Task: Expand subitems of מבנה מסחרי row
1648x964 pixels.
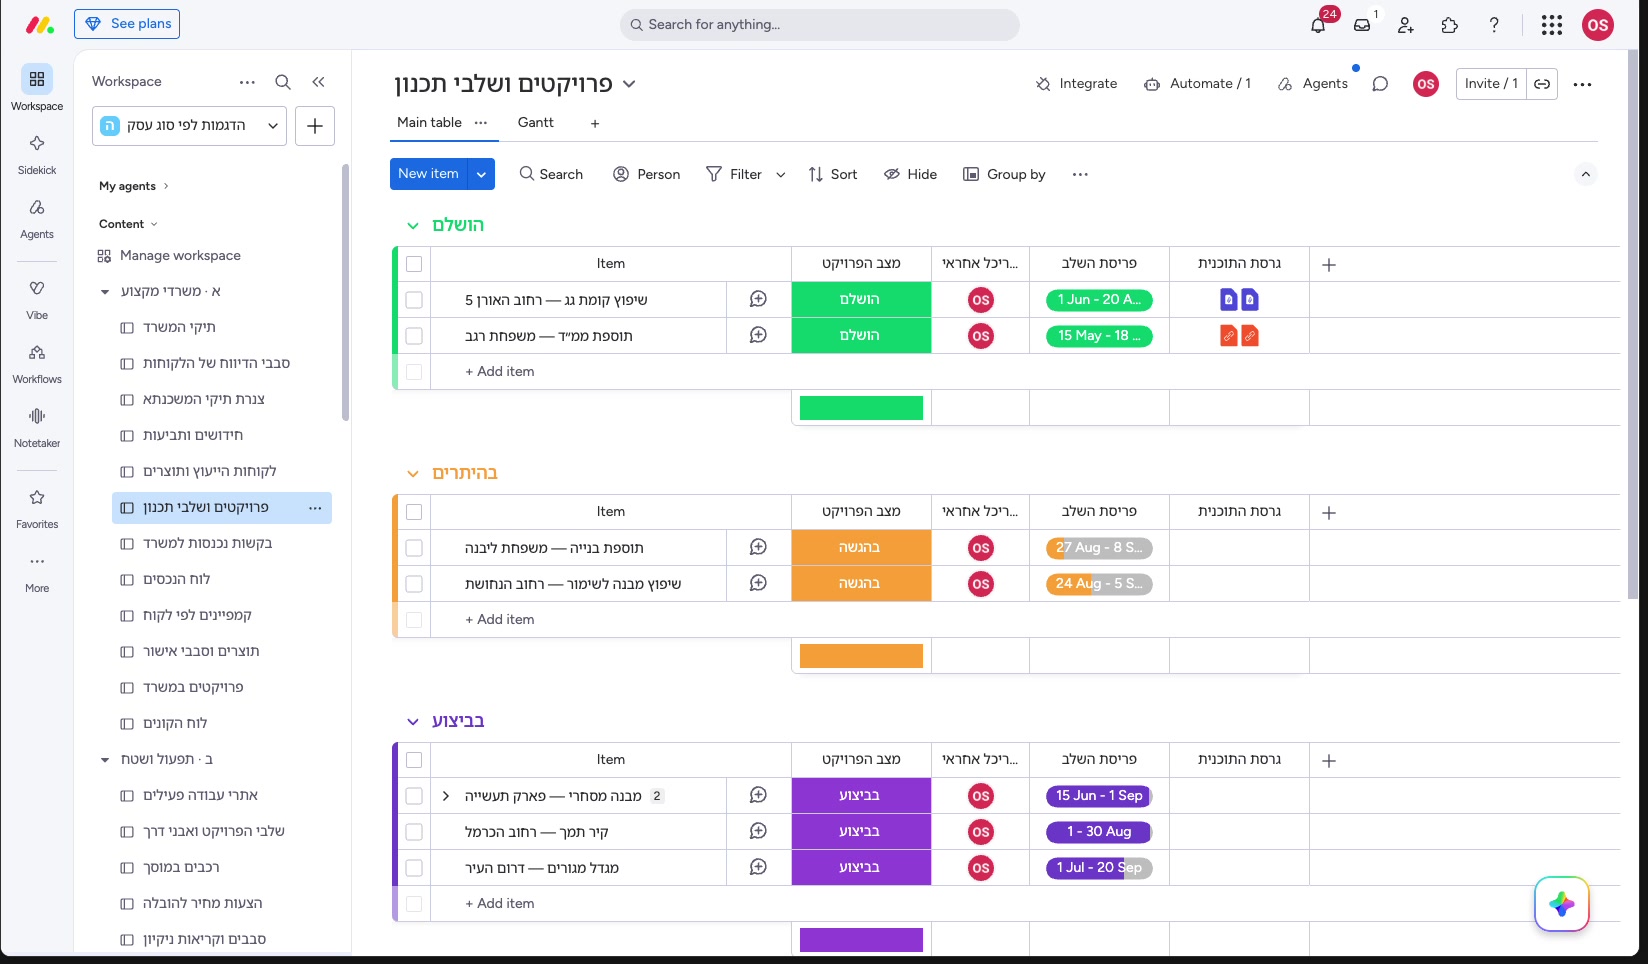Action: (446, 796)
